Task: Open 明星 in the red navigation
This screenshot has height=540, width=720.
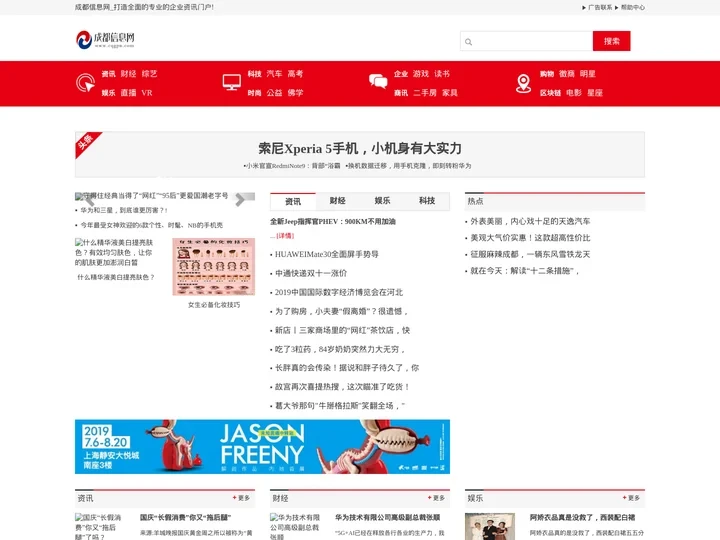Action: 587,74
